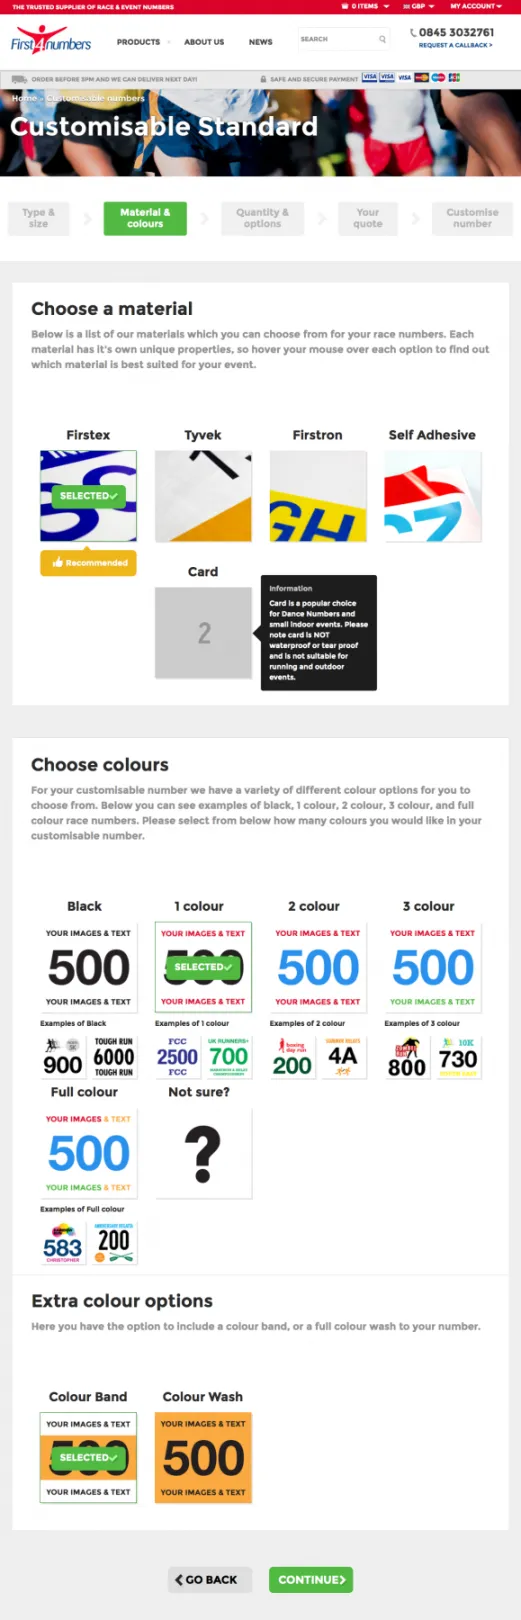Viewport: 521px width, 1620px height.
Task: Click the search input field
Action: coord(336,40)
